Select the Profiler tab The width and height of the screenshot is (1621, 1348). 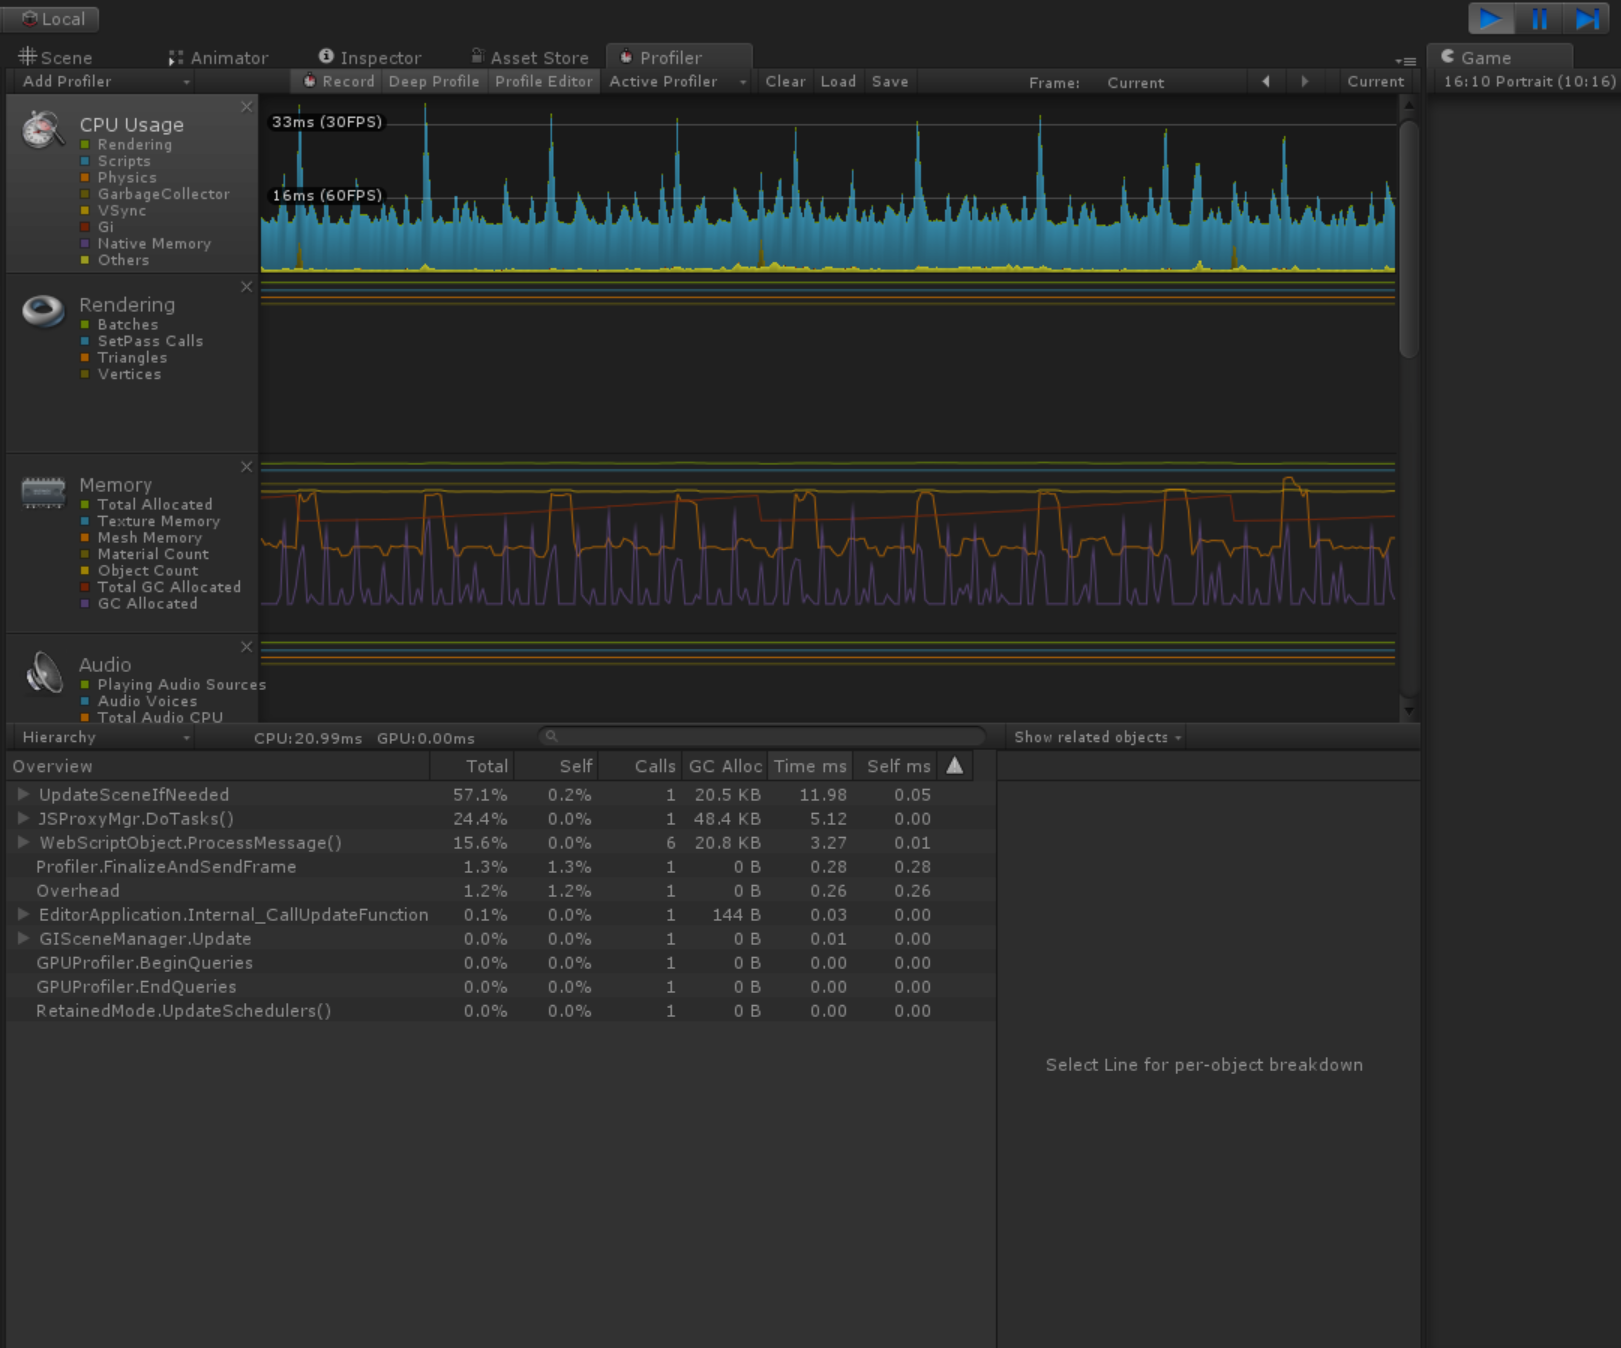pyautogui.click(x=680, y=57)
